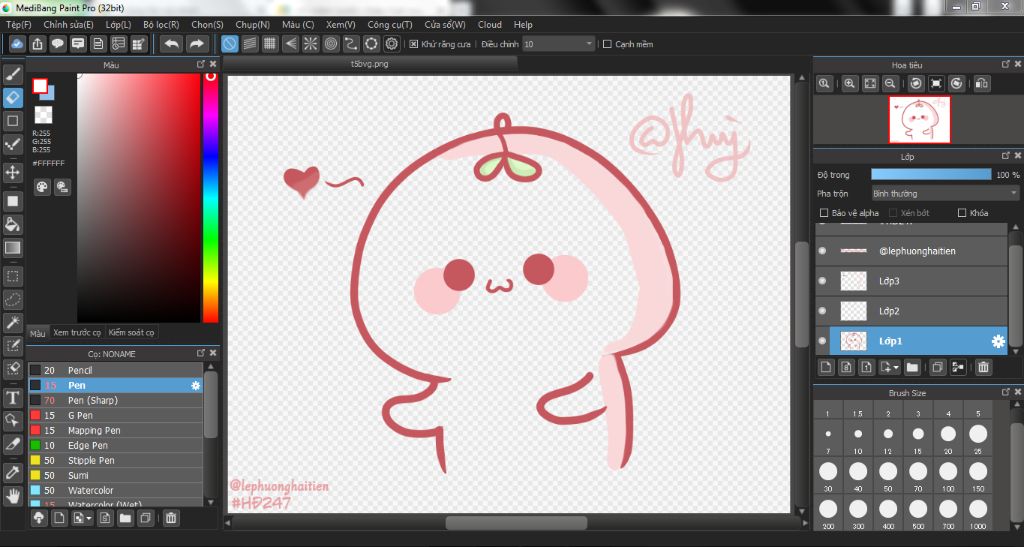Open the Pen brush settings gear
This screenshot has width=1024, height=547.
click(195, 386)
